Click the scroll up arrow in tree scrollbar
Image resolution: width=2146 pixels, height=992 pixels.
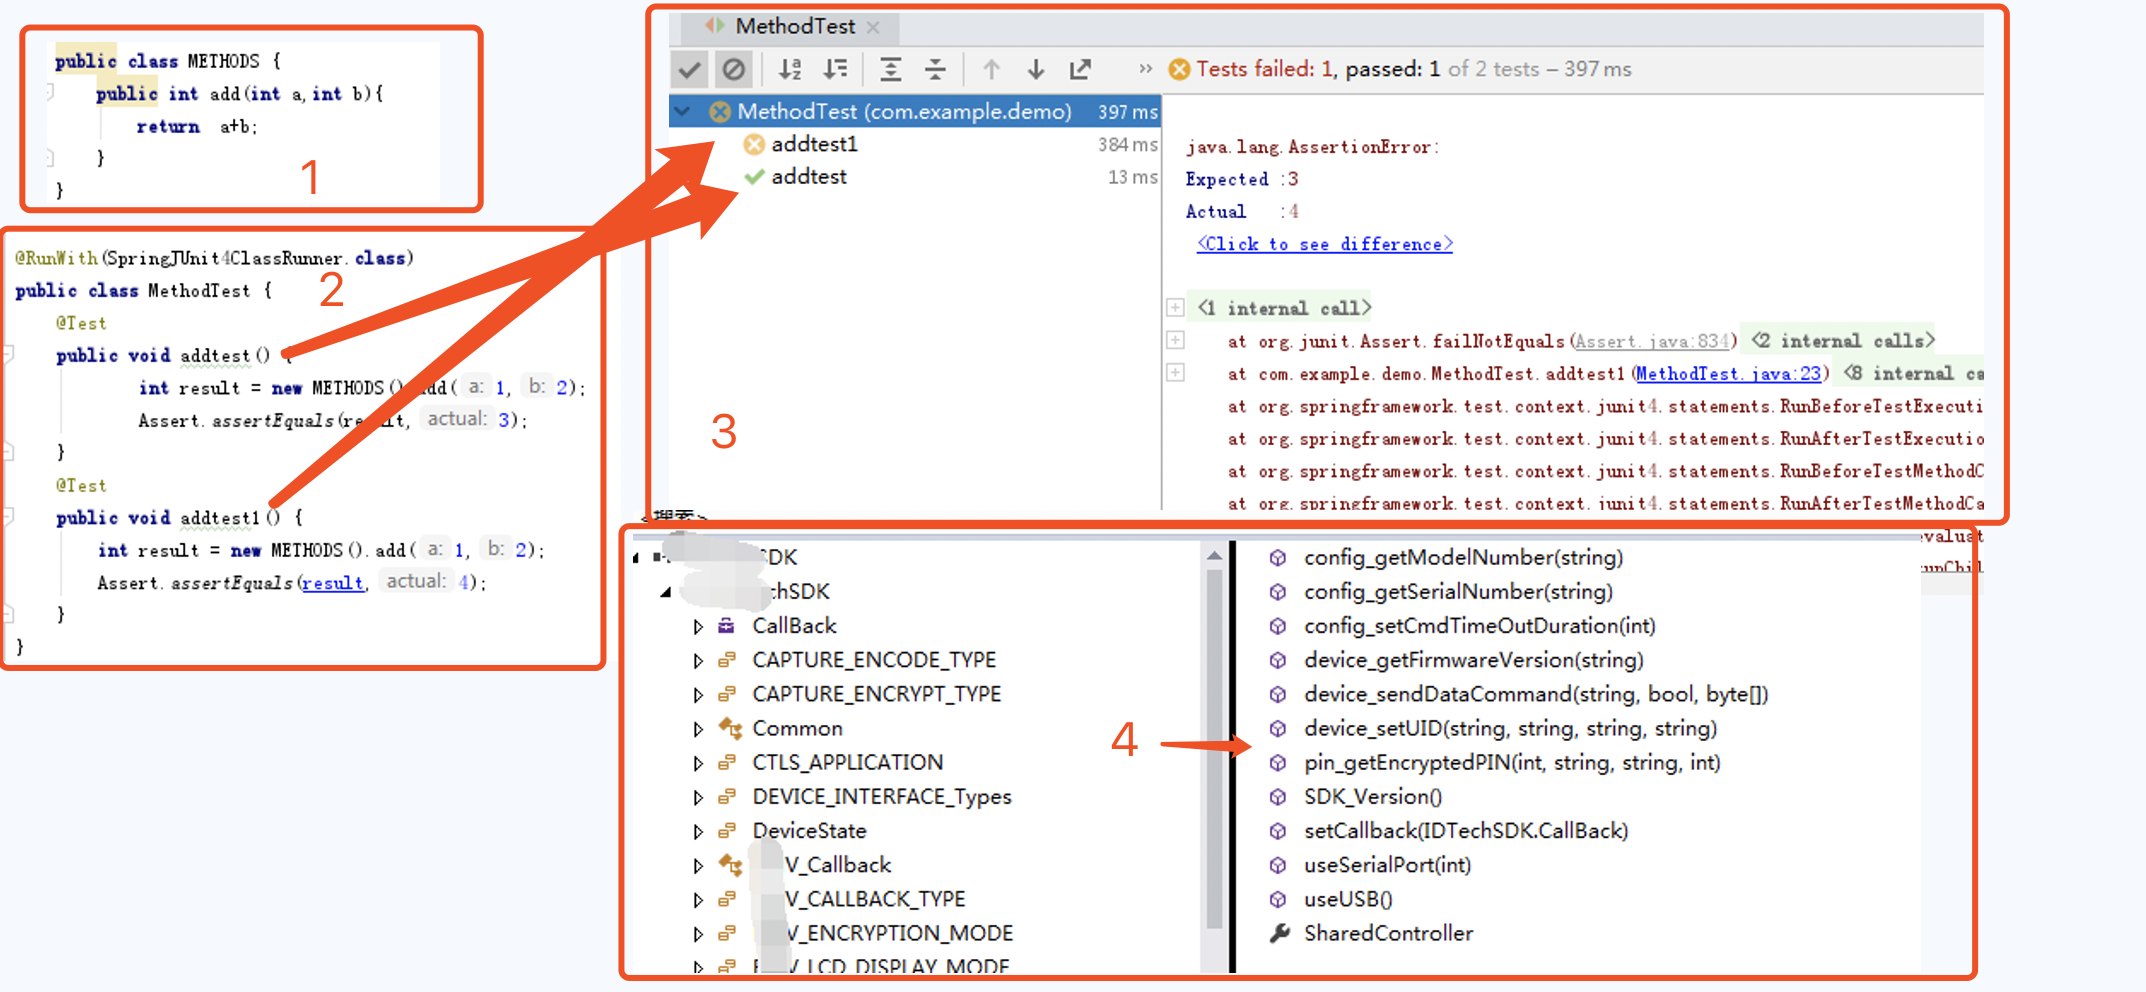point(1214,555)
